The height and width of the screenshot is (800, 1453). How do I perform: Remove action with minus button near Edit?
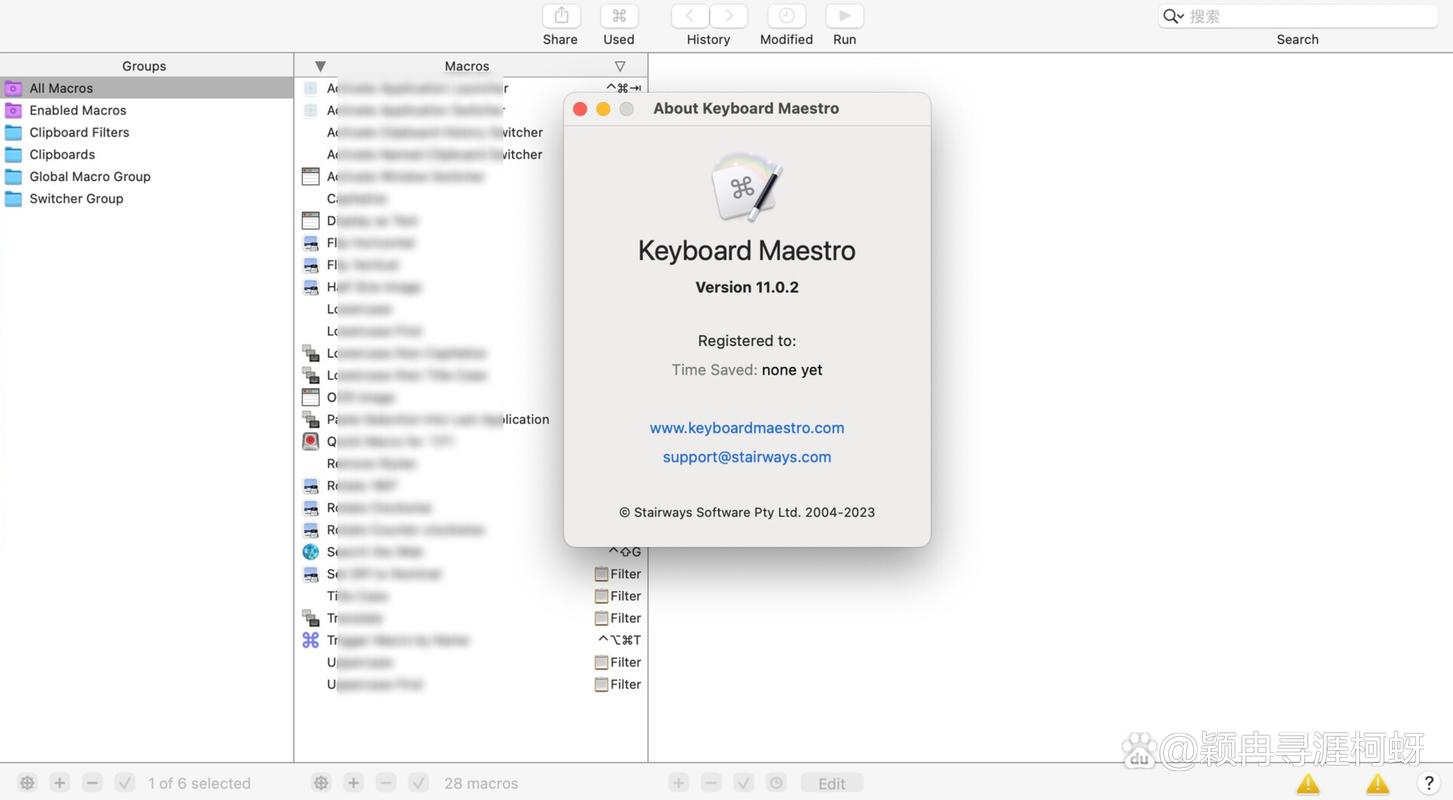[x=711, y=783]
